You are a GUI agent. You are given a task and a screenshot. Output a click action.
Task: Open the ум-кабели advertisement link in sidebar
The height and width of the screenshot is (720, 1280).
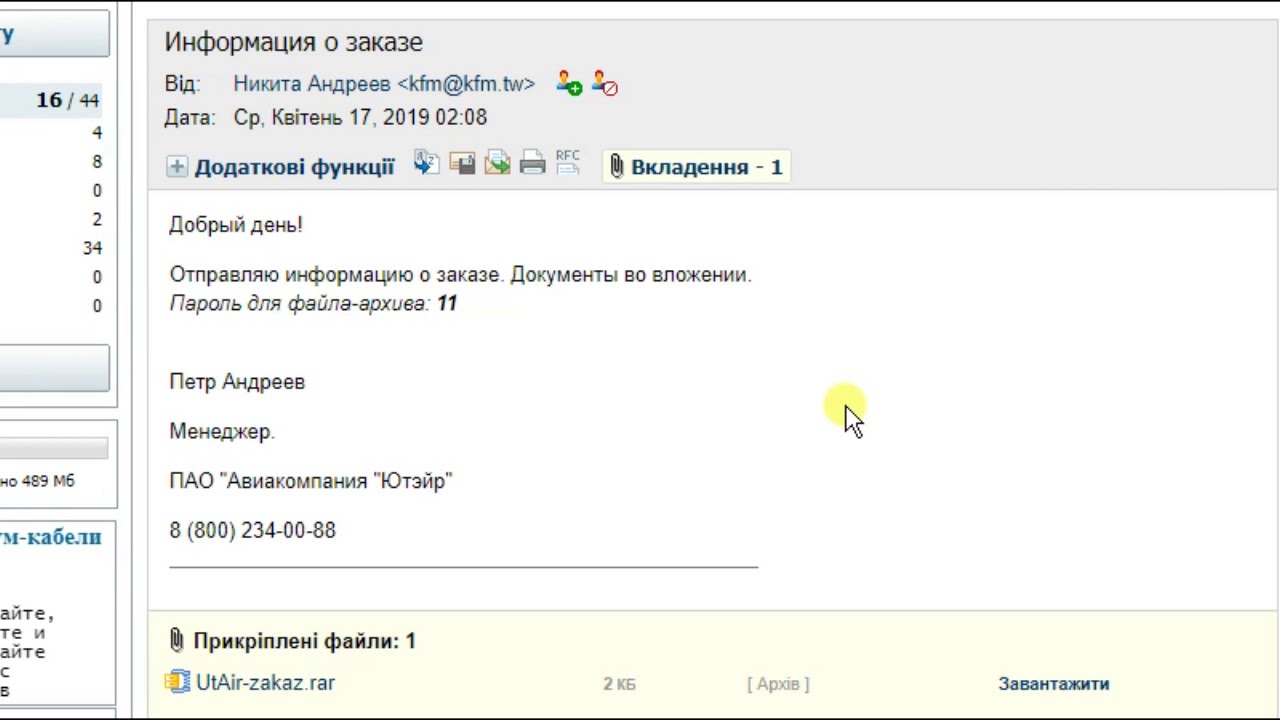coord(50,537)
